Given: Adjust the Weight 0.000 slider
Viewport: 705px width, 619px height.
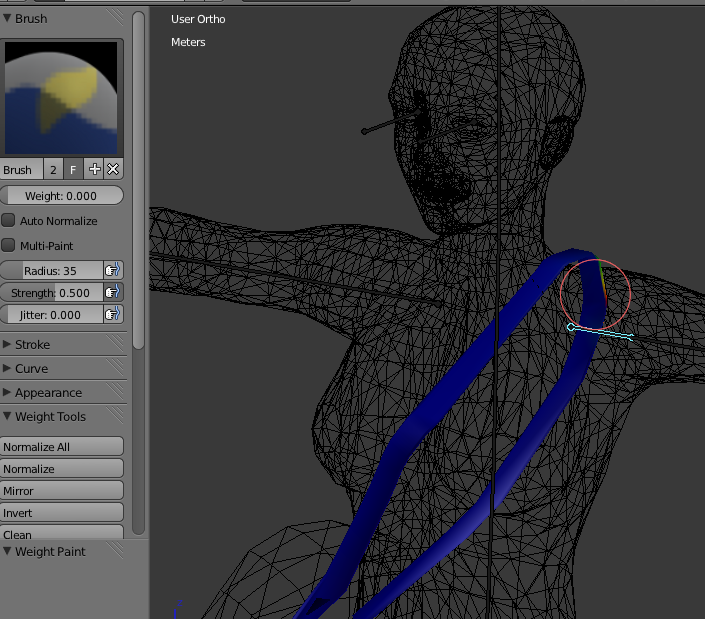Looking at the screenshot, I should [61, 196].
